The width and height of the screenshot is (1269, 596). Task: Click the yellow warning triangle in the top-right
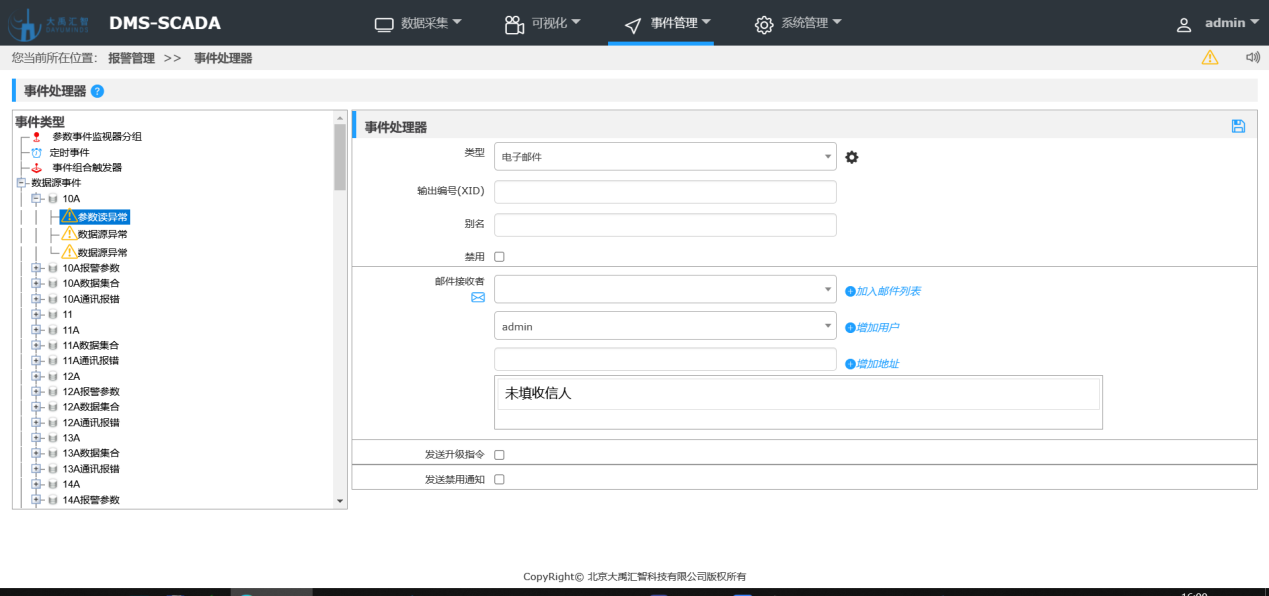click(1210, 58)
